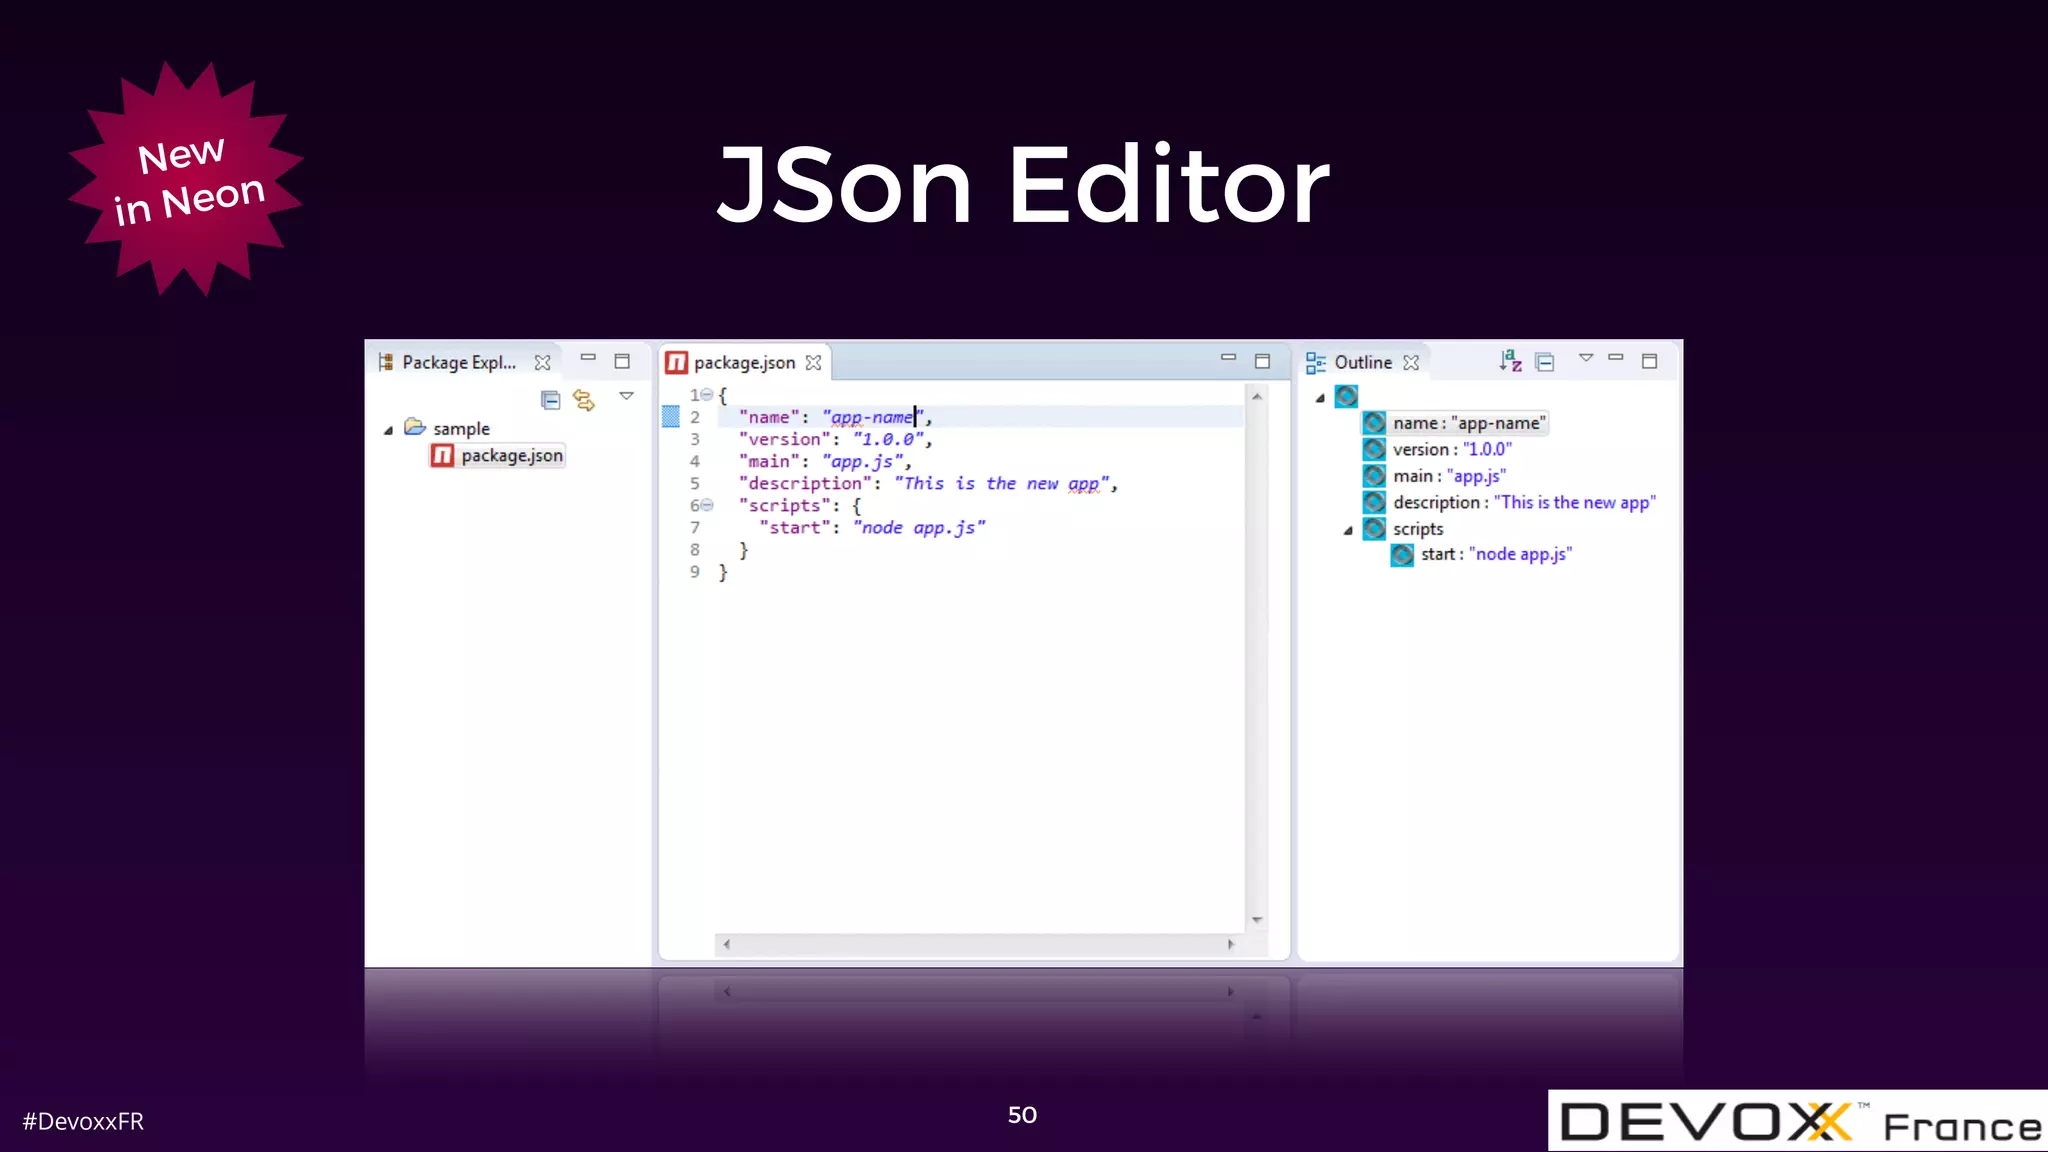Open the Outline view menu triangle
Screen dimensions: 2048x1152
point(1586,357)
